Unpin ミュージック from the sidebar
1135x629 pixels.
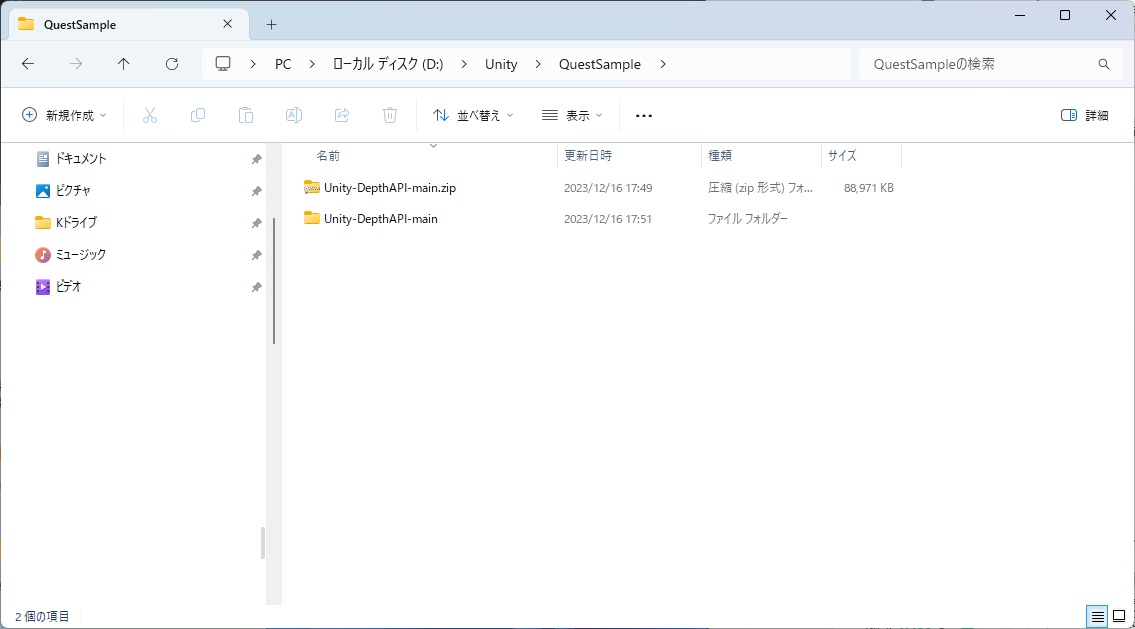coord(257,254)
